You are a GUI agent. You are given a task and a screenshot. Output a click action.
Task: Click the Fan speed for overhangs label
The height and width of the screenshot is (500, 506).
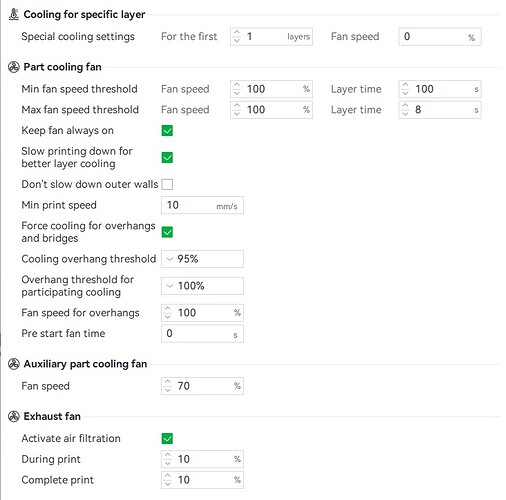tap(80, 313)
